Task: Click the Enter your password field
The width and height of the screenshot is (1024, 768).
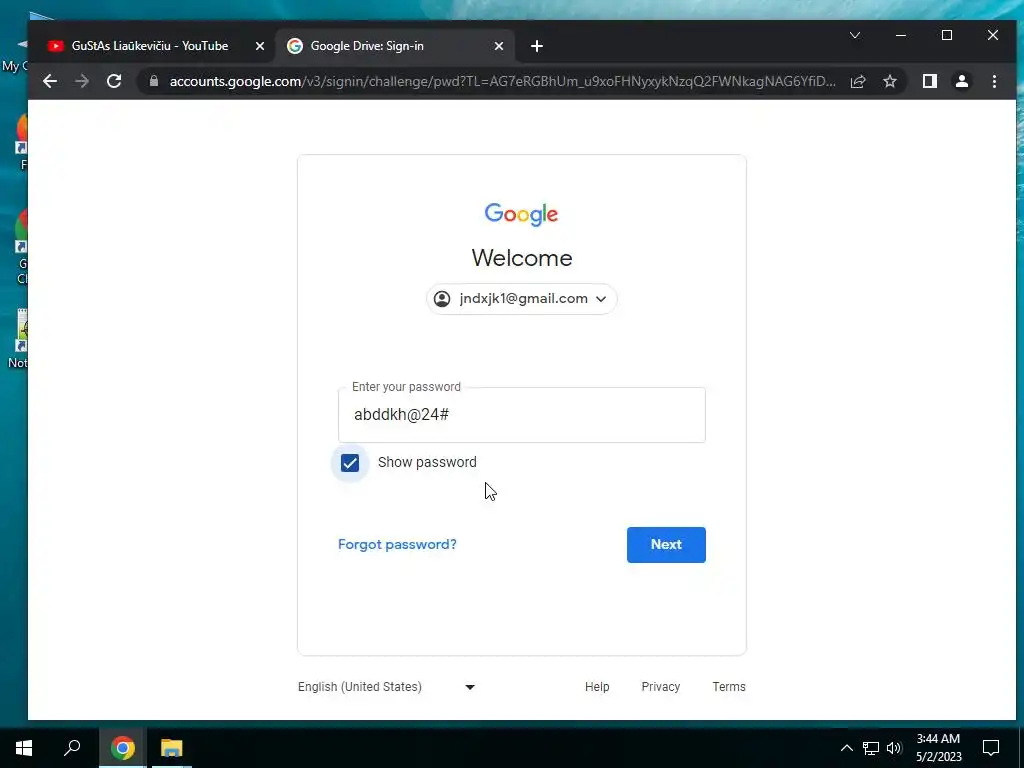Action: pos(522,415)
